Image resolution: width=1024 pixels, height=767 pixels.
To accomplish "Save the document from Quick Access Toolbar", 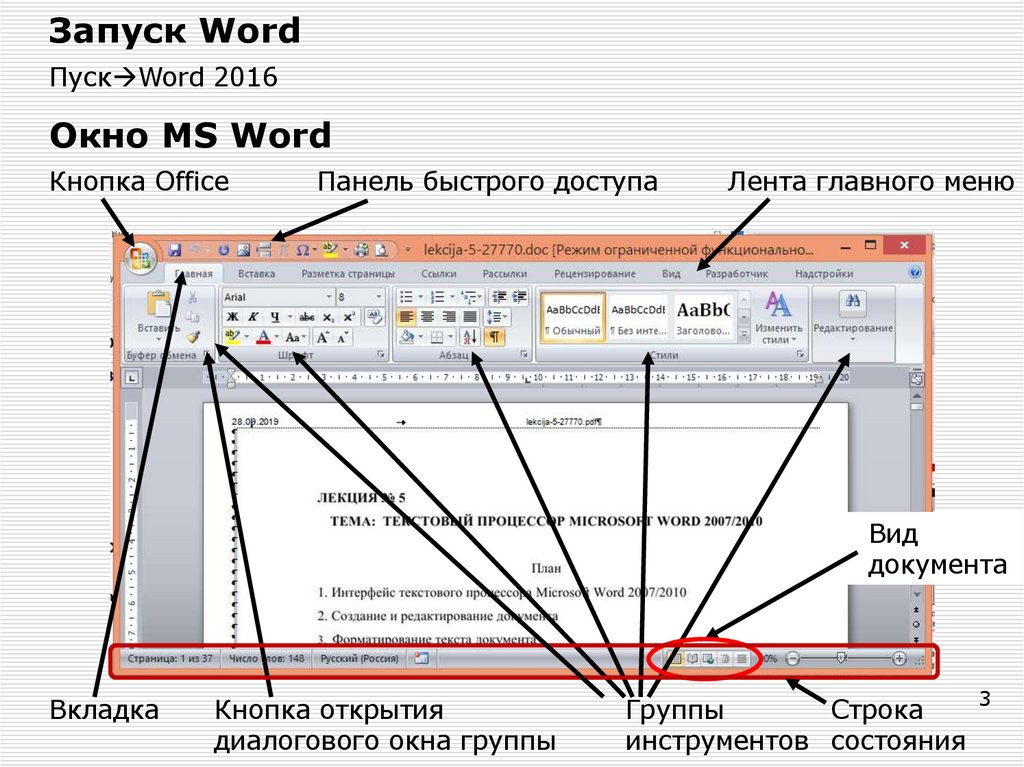I will coord(174,250).
